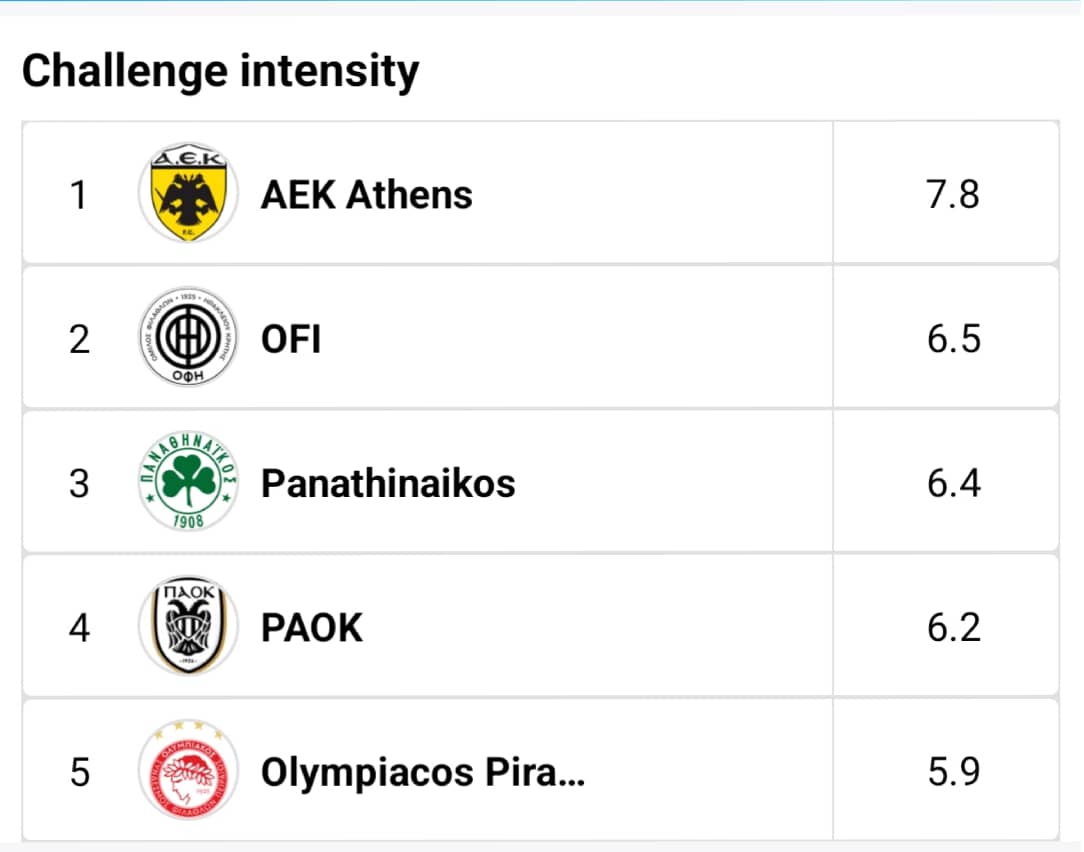Viewport: 1084px width, 852px height.
Task: Select the 6.4 intensity value
Action: (x=953, y=483)
